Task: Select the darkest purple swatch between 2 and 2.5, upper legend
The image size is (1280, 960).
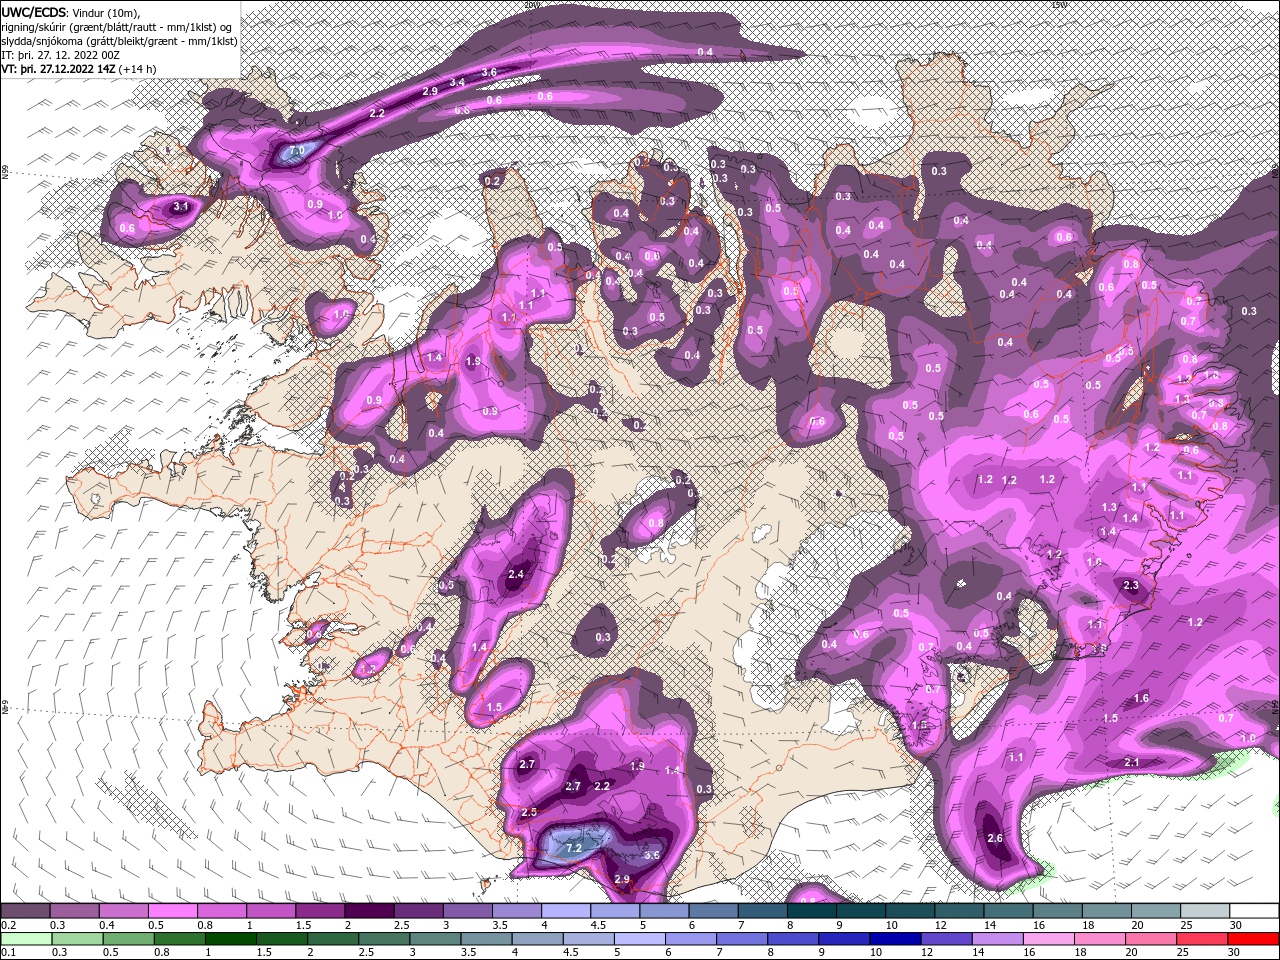Action: (x=369, y=911)
